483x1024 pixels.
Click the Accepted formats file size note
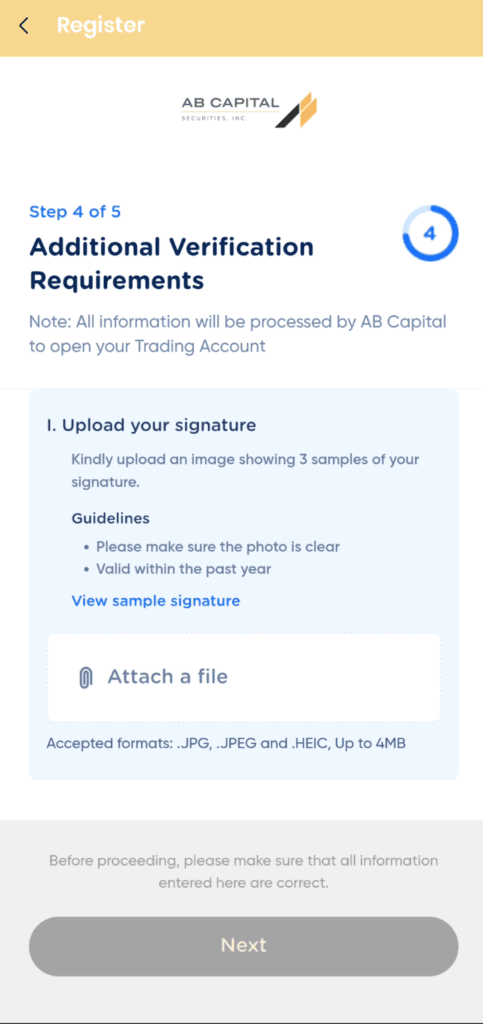[x=226, y=744]
